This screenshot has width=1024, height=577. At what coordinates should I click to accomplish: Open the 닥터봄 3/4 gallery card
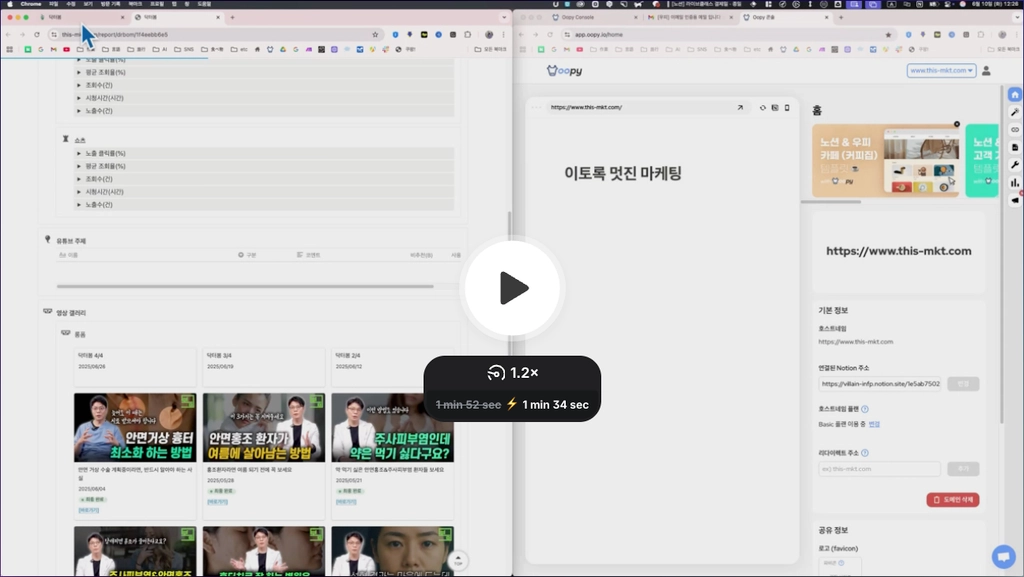[x=263, y=367]
